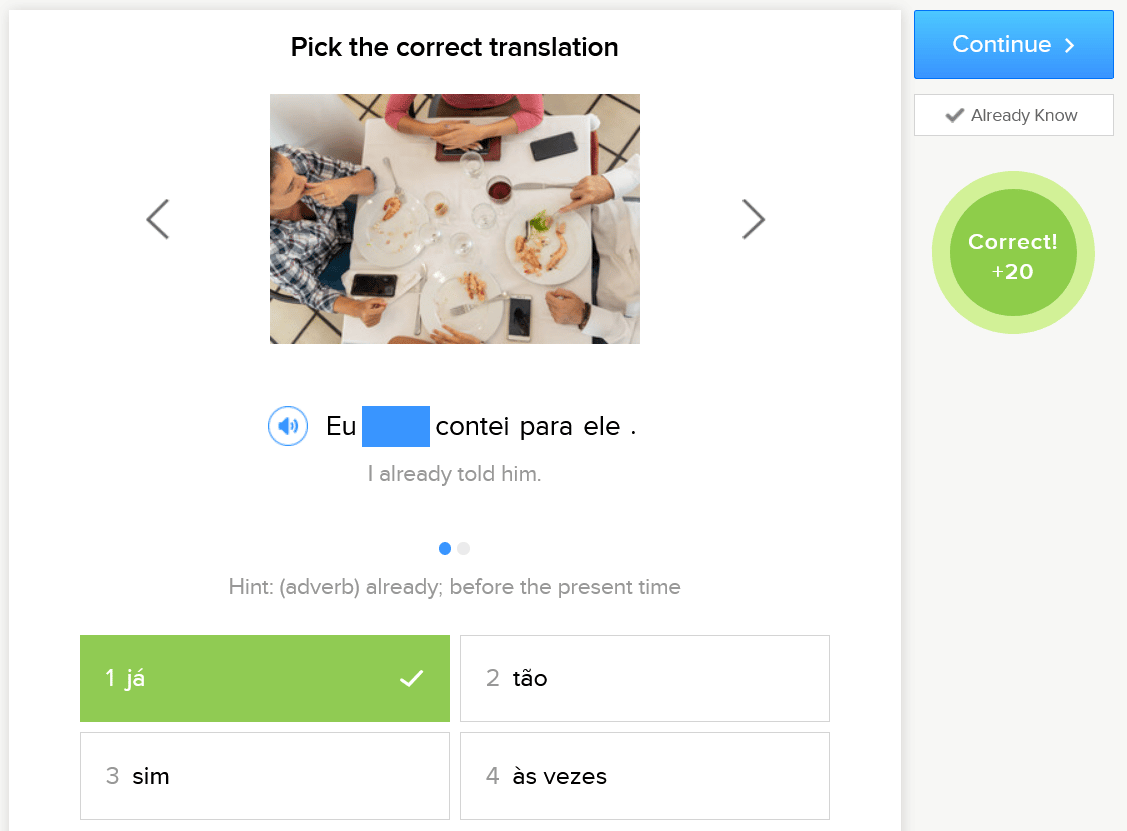The height and width of the screenshot is (831, 1127).
Task: Click the Continue button
Action: [1013, 45]
